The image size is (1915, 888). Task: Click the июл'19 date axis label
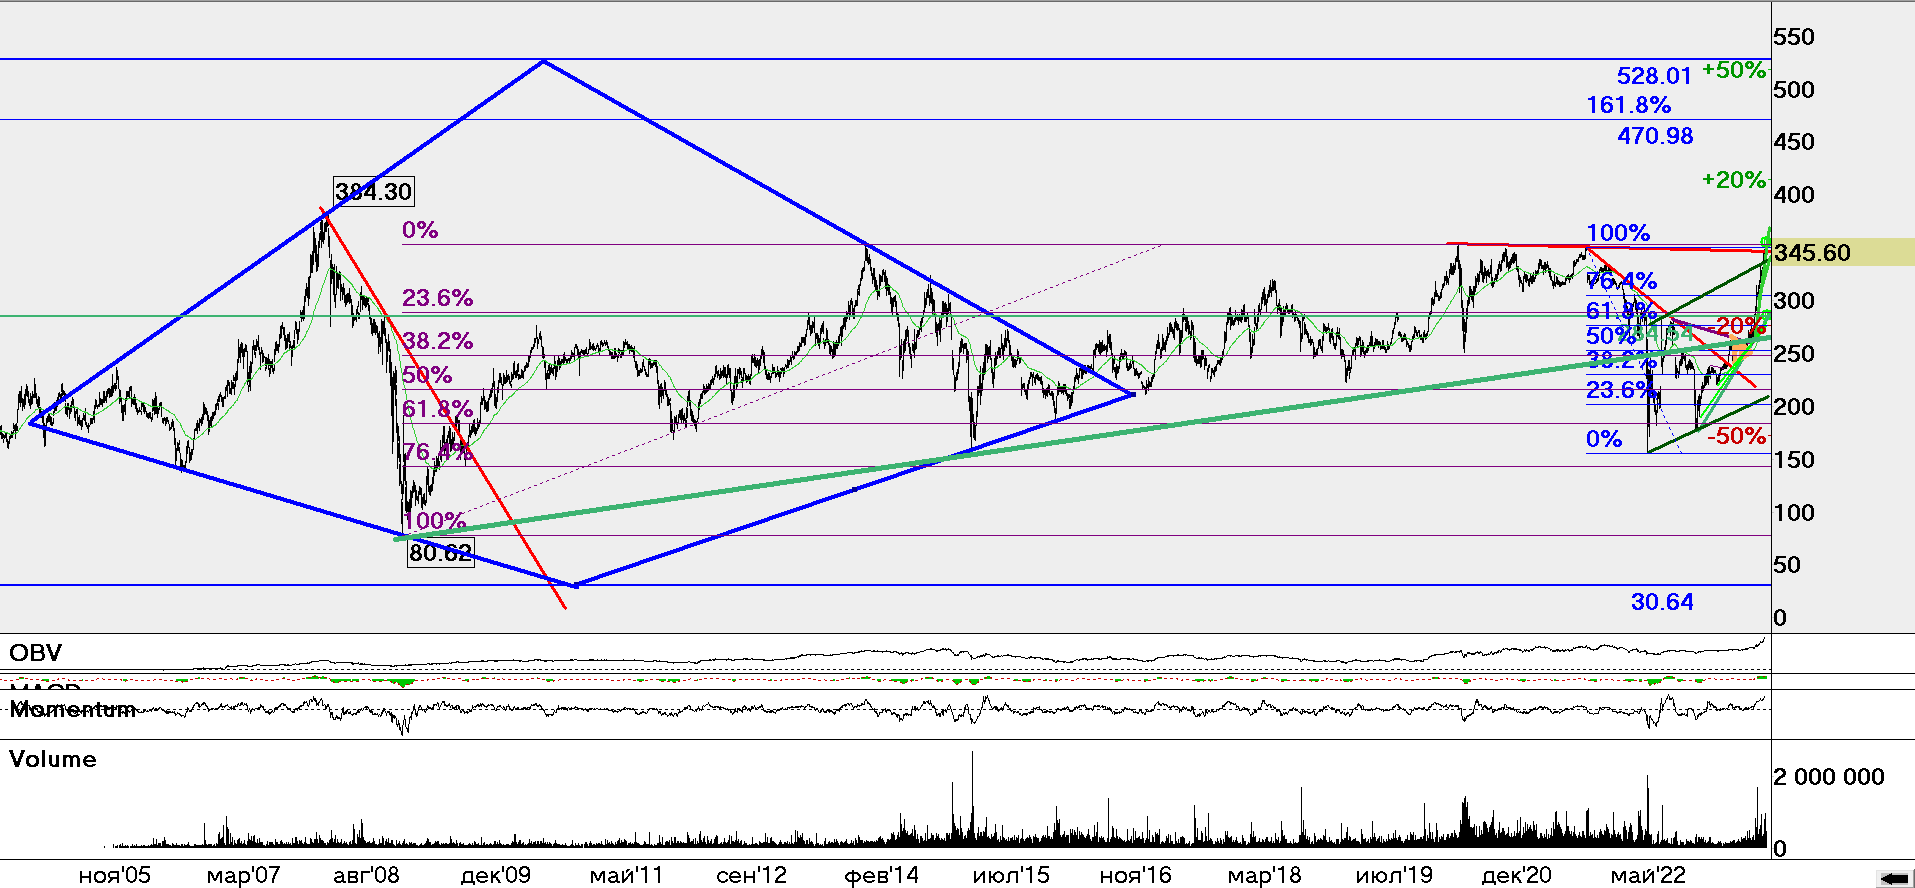[1394, 876]
